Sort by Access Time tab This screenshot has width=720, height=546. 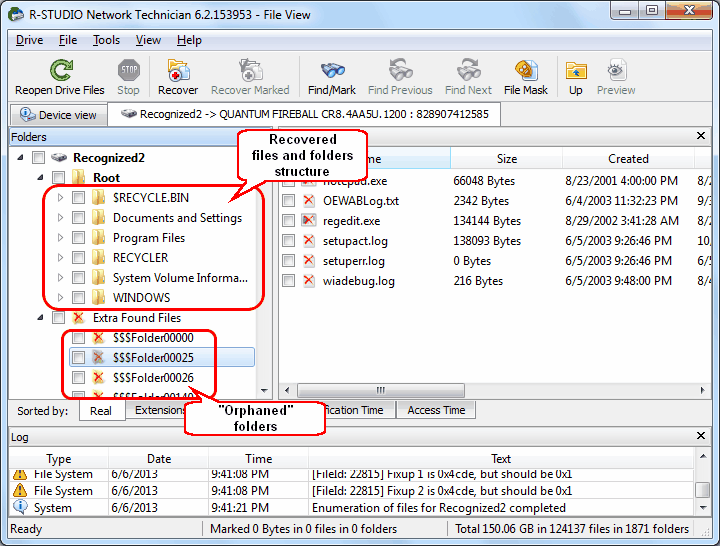436,410
